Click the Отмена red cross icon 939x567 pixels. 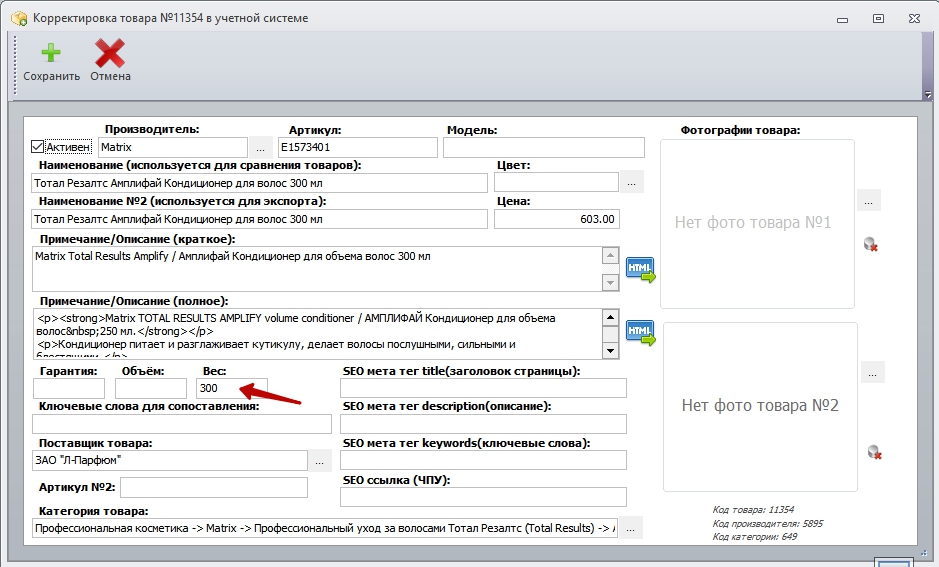pyautogui.click(x=110, y=53)
